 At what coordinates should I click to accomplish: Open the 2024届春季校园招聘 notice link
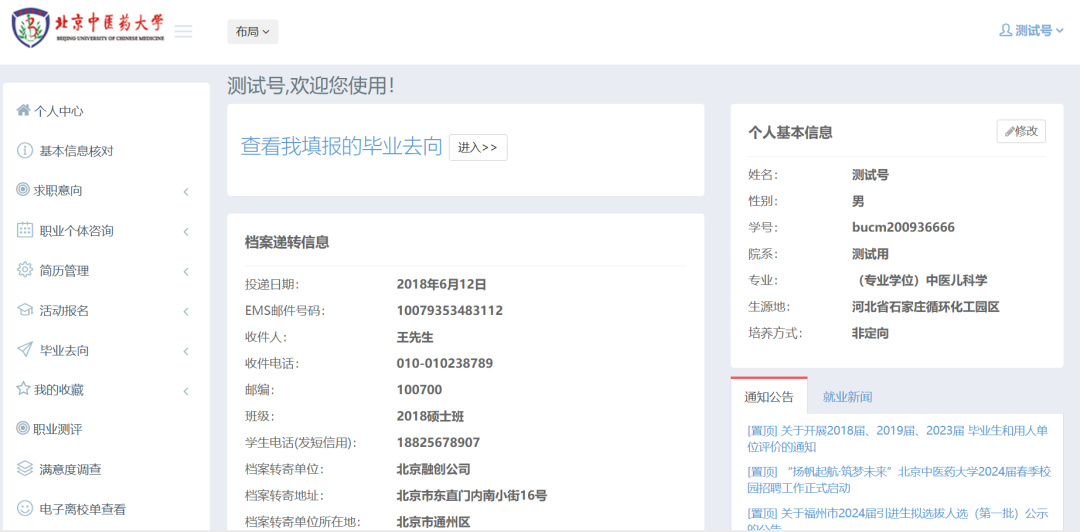point(898,479)
